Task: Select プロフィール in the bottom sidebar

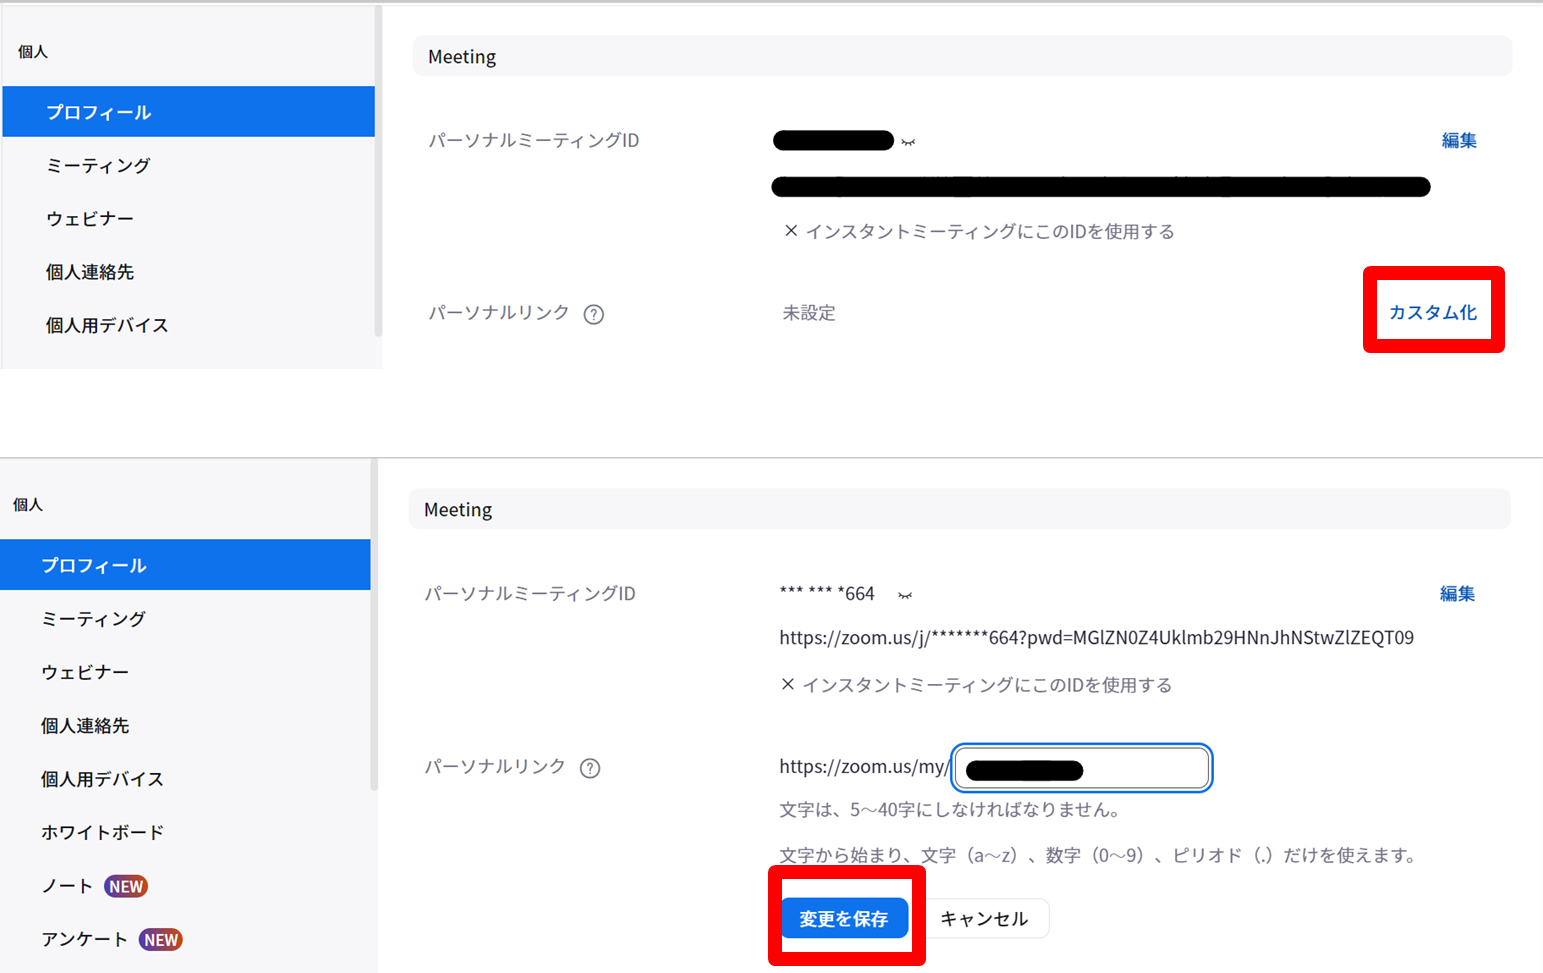Action: [x=185, y=564]
